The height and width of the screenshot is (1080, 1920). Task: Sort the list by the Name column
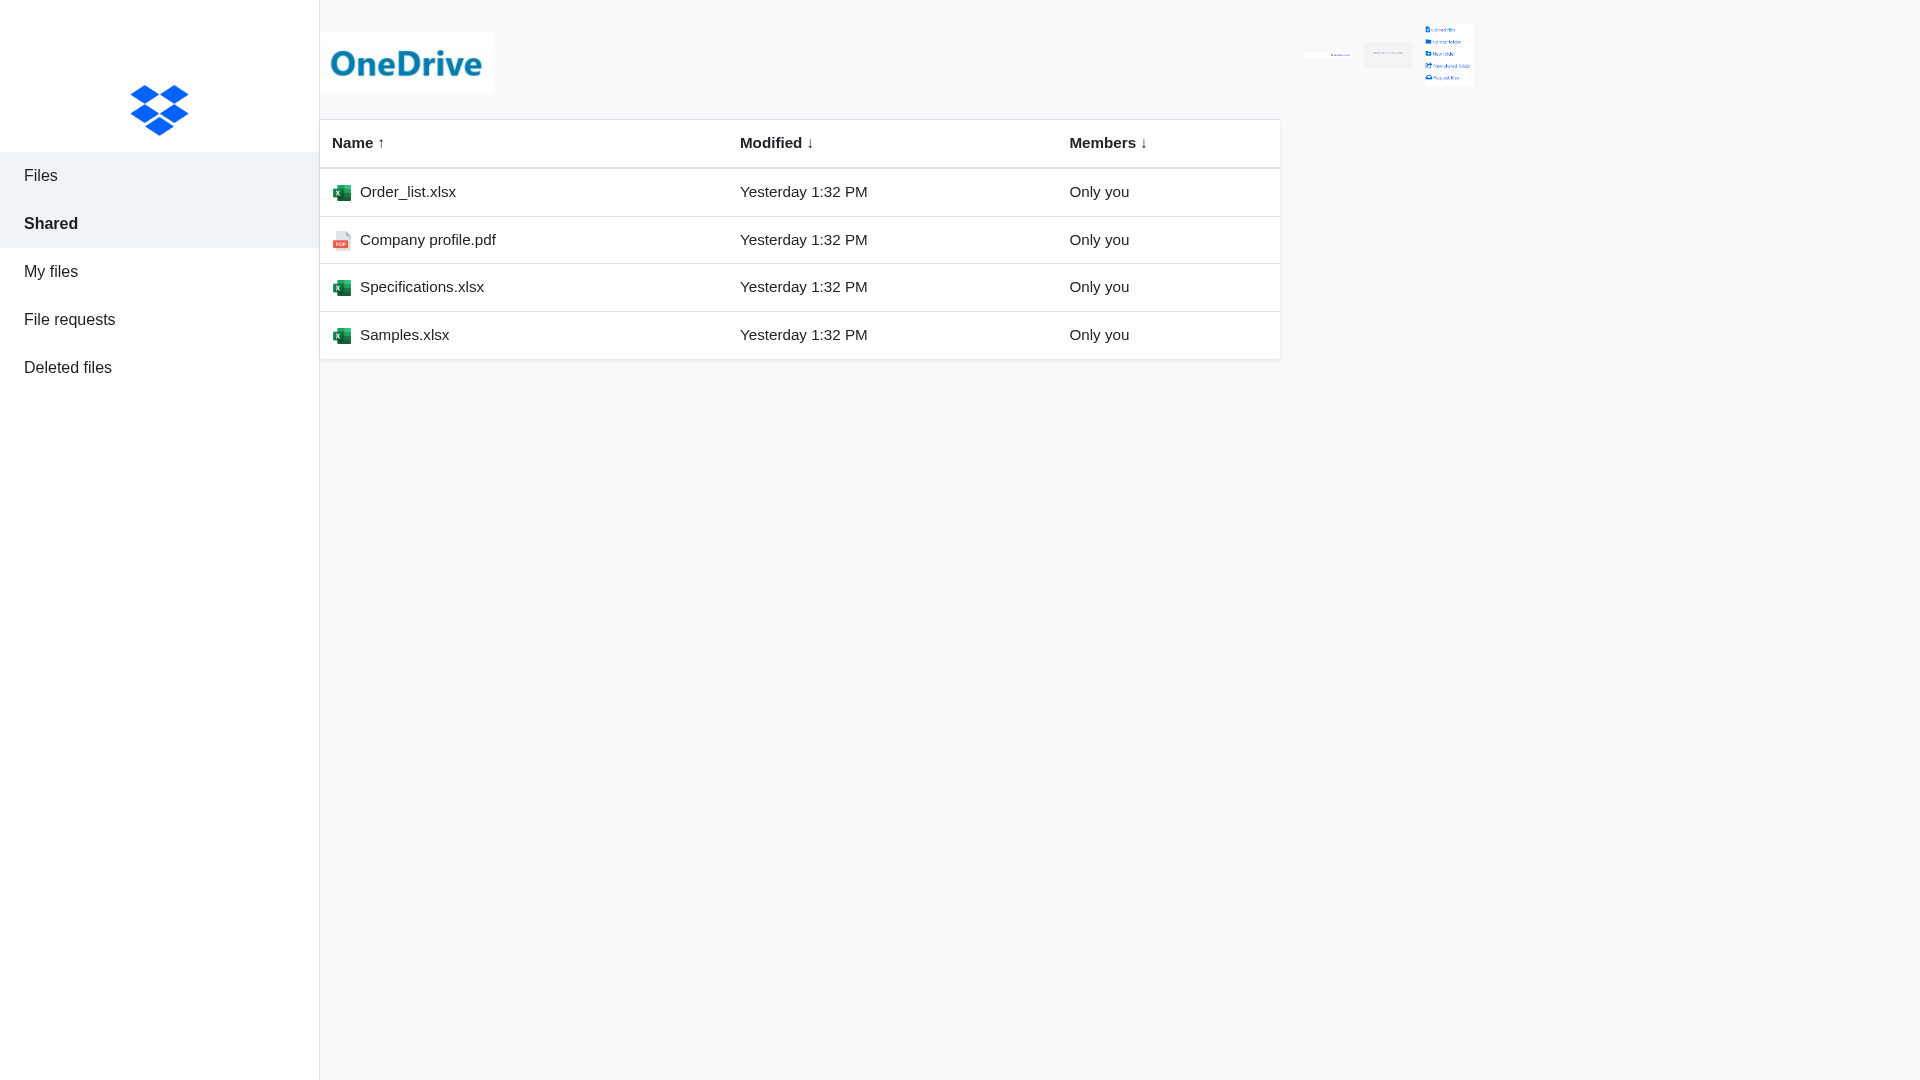tap(358, 143)
